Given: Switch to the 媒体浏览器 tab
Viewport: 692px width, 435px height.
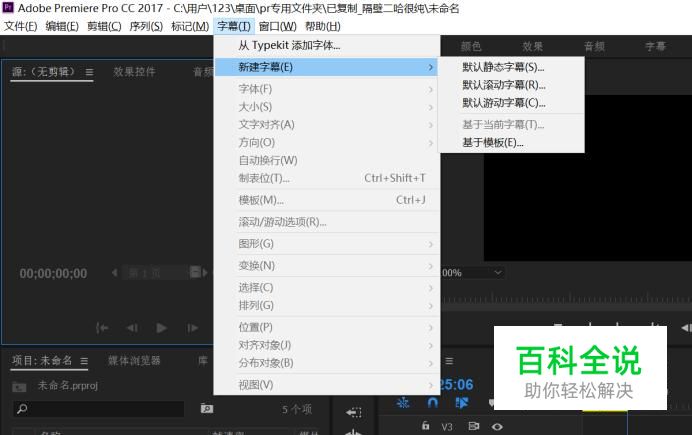Looking at the screenshot, I should 134,361.
